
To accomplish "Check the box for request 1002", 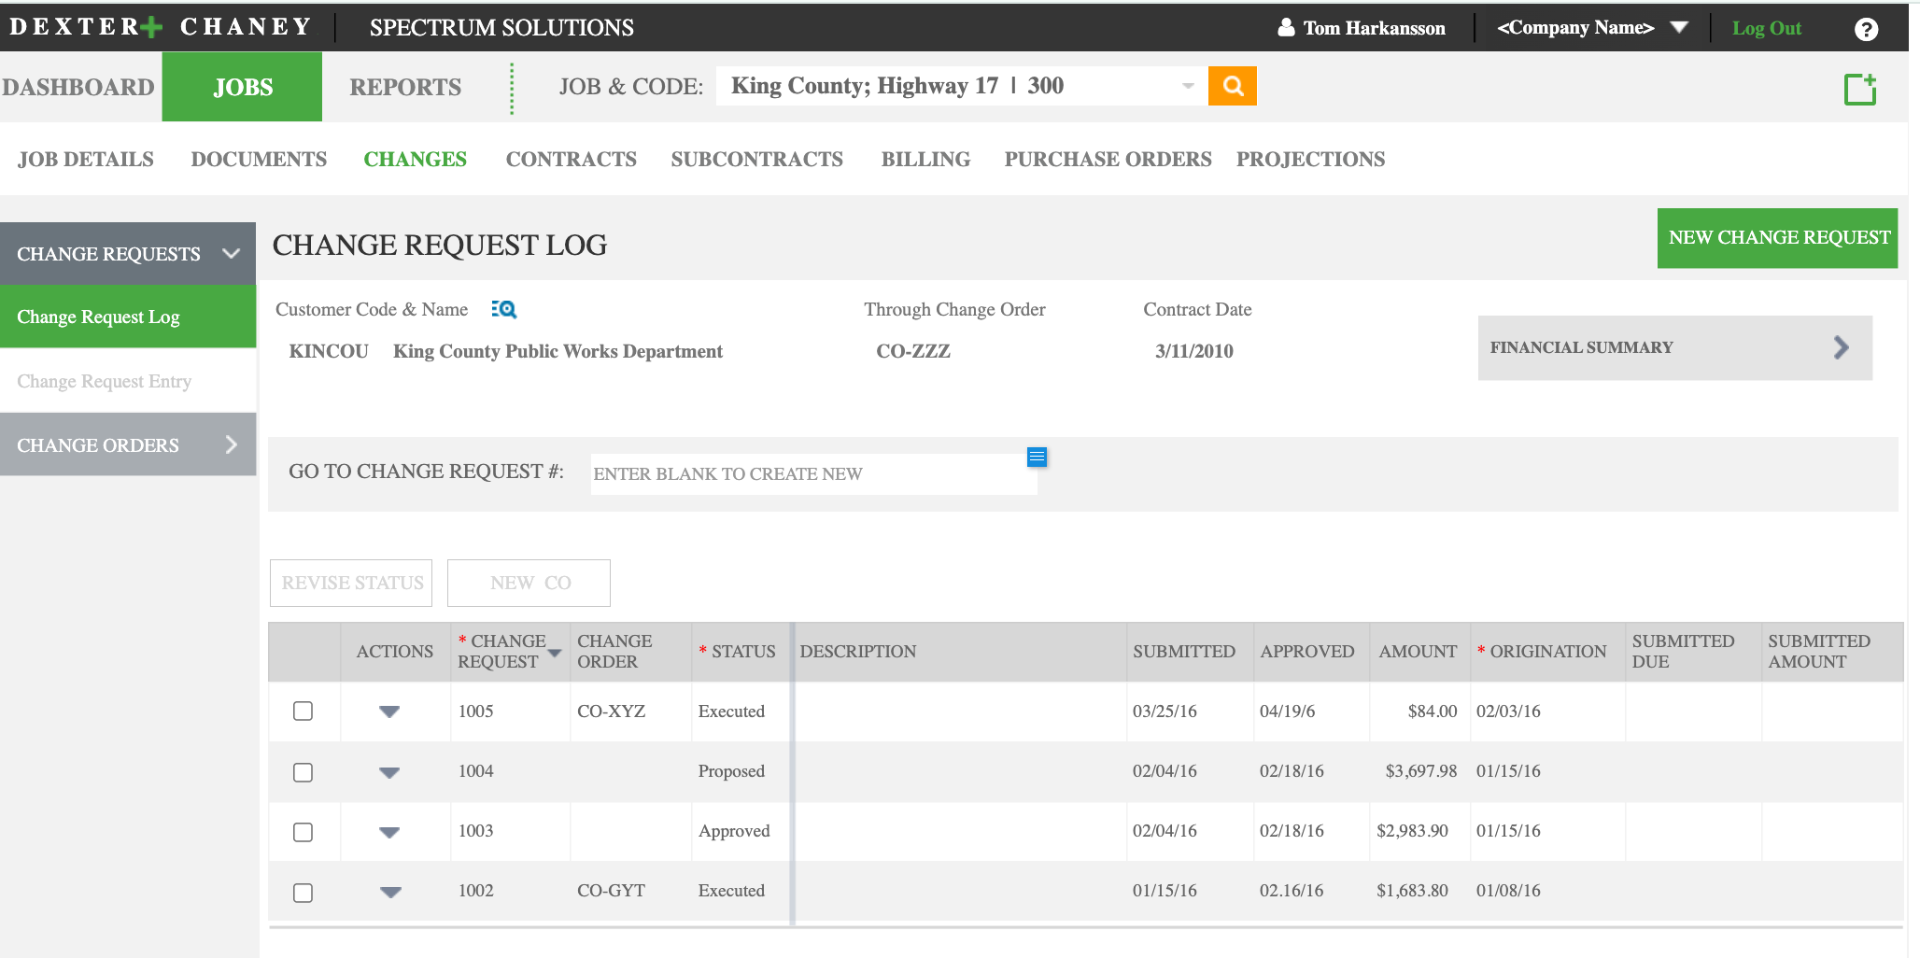I will (x=303, y=892).
